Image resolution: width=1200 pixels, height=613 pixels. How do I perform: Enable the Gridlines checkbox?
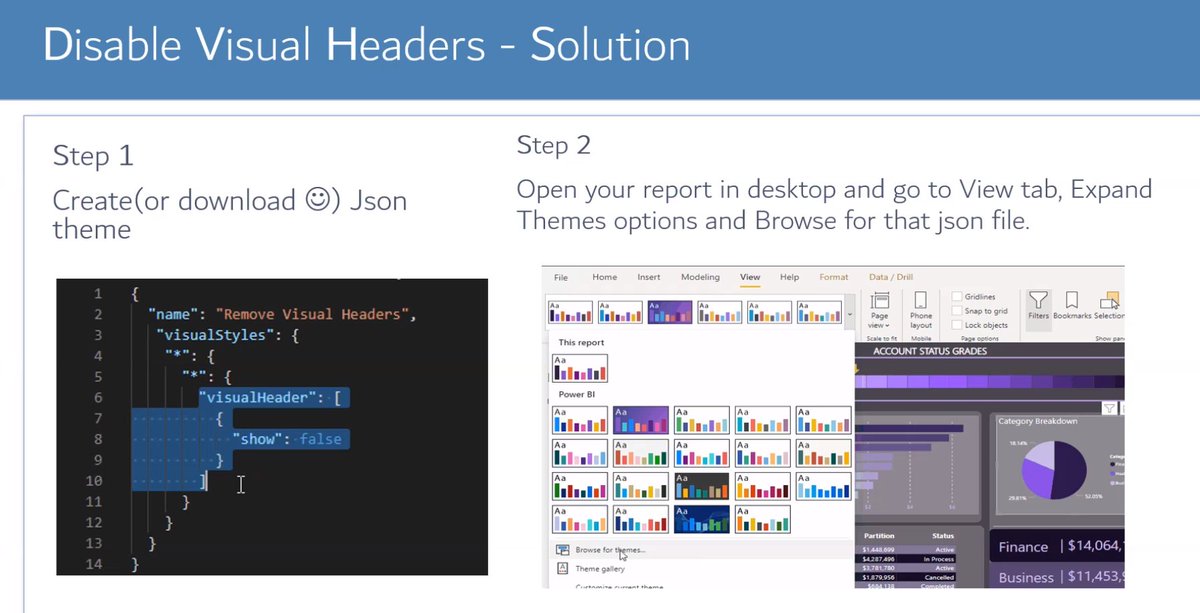[957, 297]
